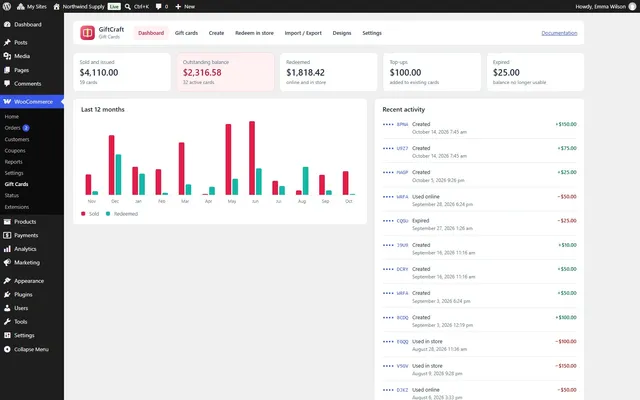This screenshot has height=400, width=640.
Task: Click the Orders count badge
Action: (26, 128)
